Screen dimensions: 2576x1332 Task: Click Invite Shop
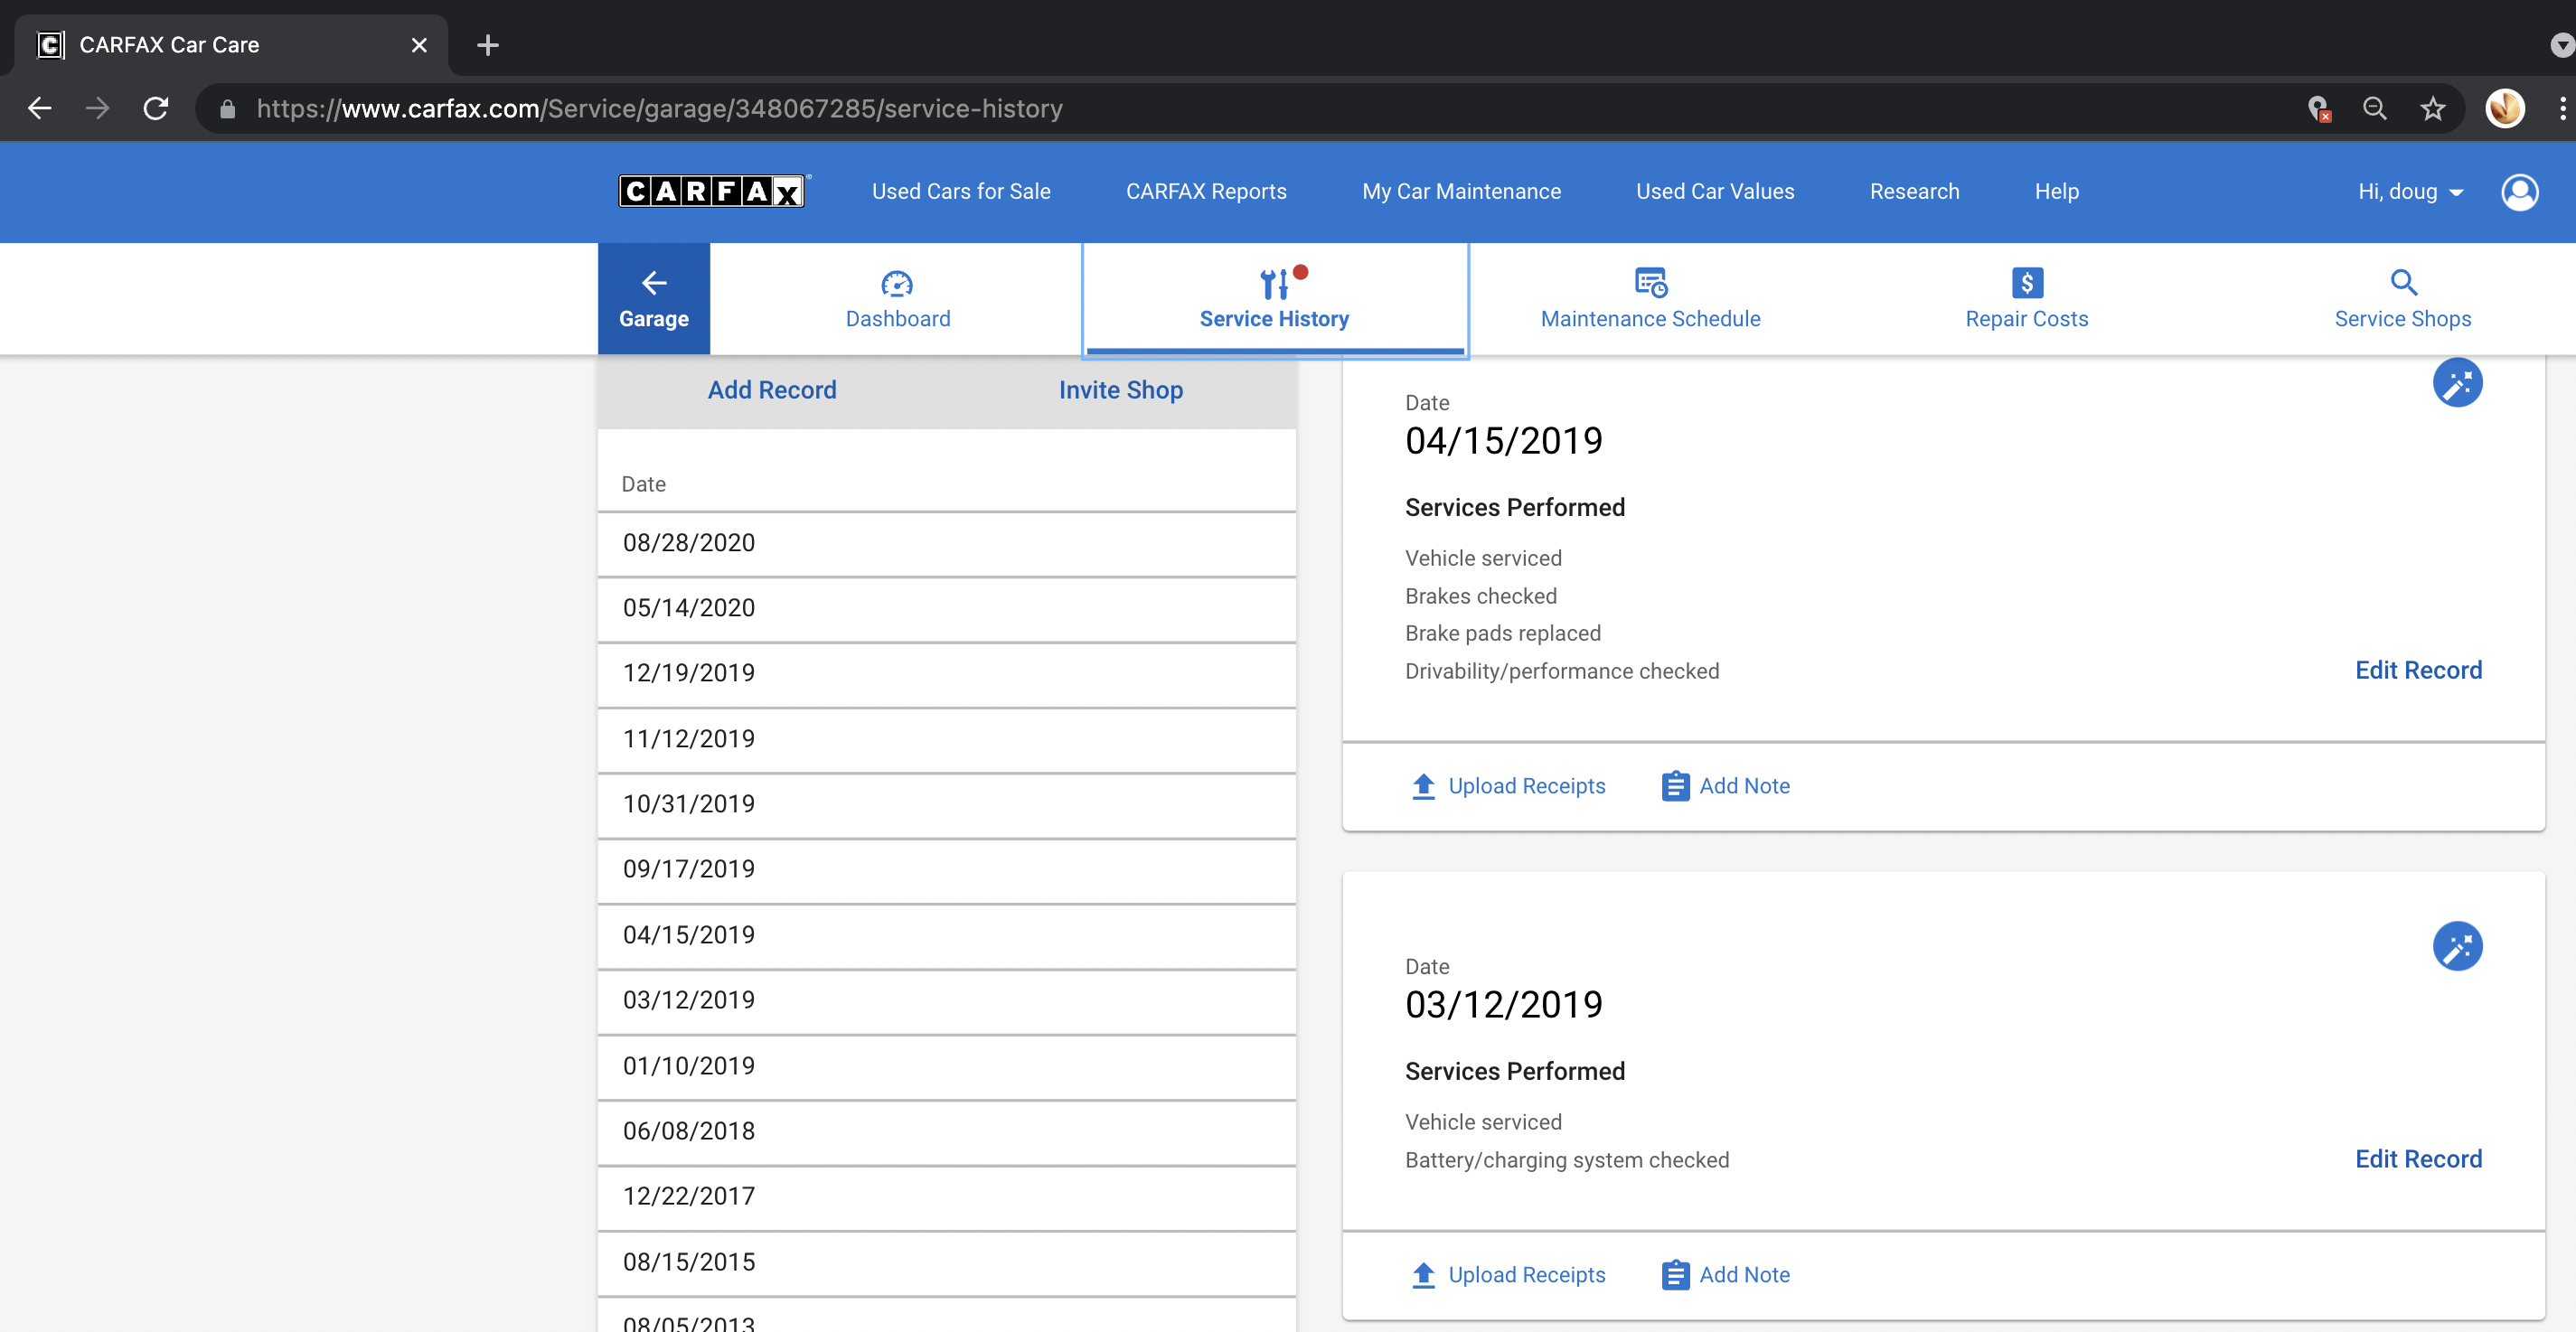coord(1120,390)
